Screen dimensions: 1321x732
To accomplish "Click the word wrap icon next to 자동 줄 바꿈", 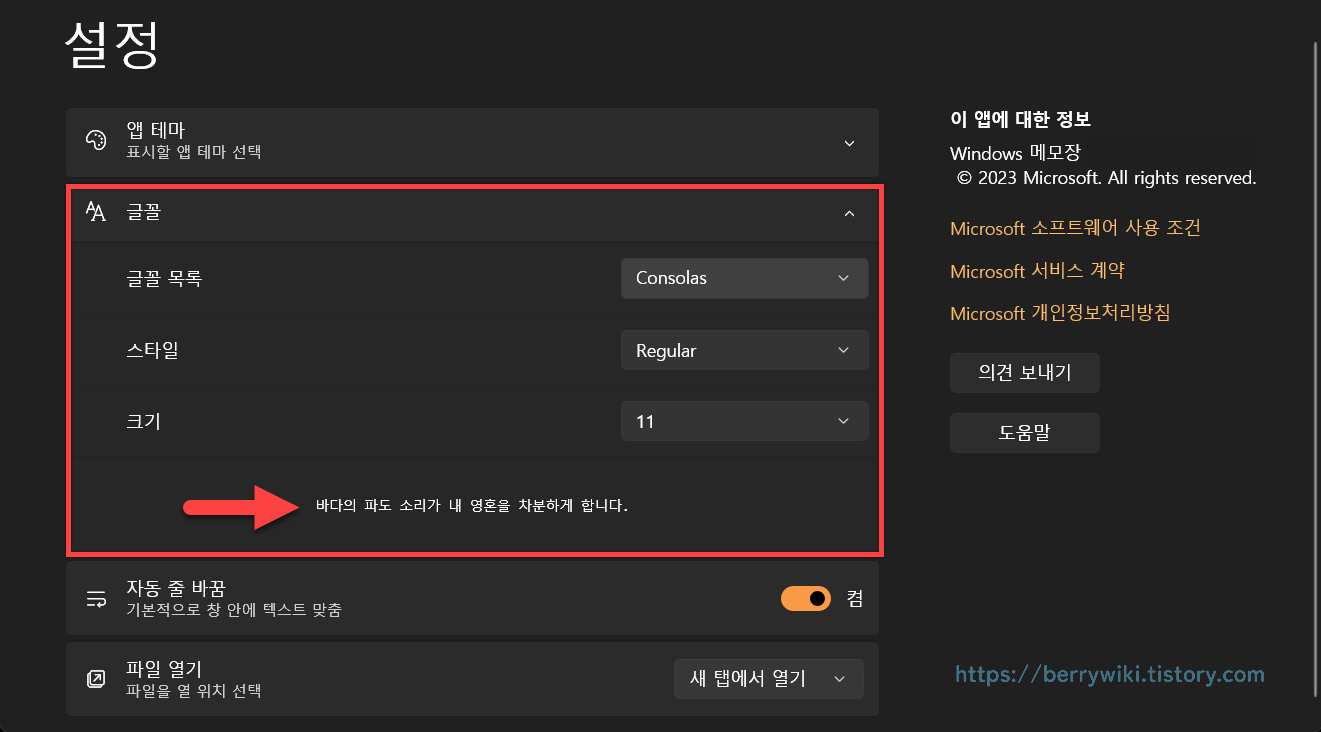I will click(95, 598).
